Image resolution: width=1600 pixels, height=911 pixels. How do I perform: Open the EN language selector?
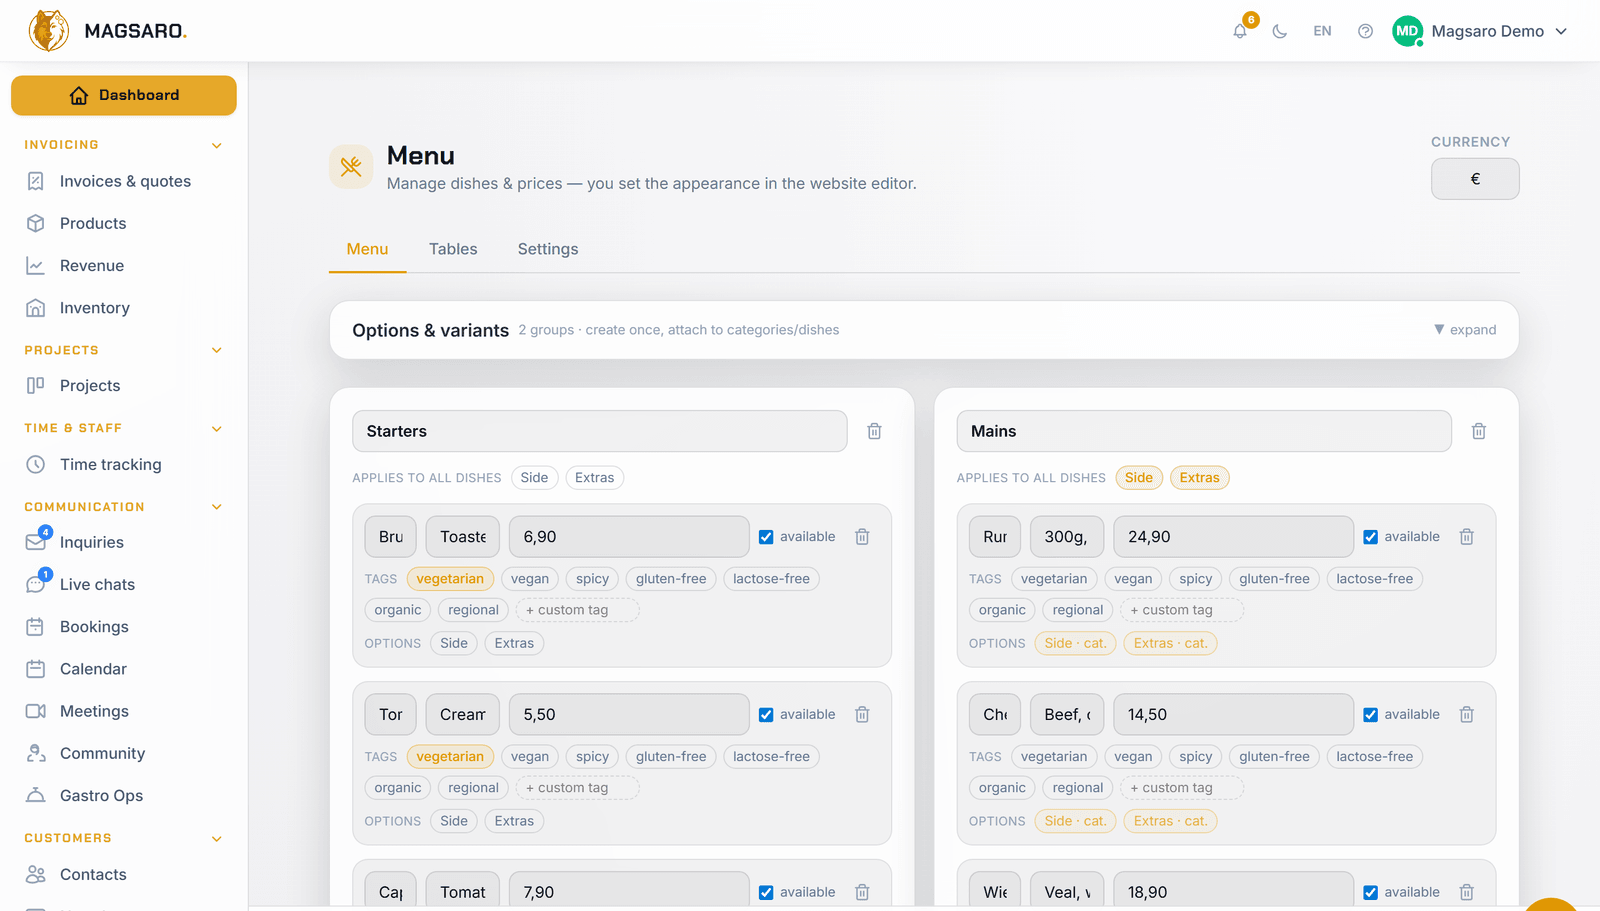click(x=1322, y=31)
